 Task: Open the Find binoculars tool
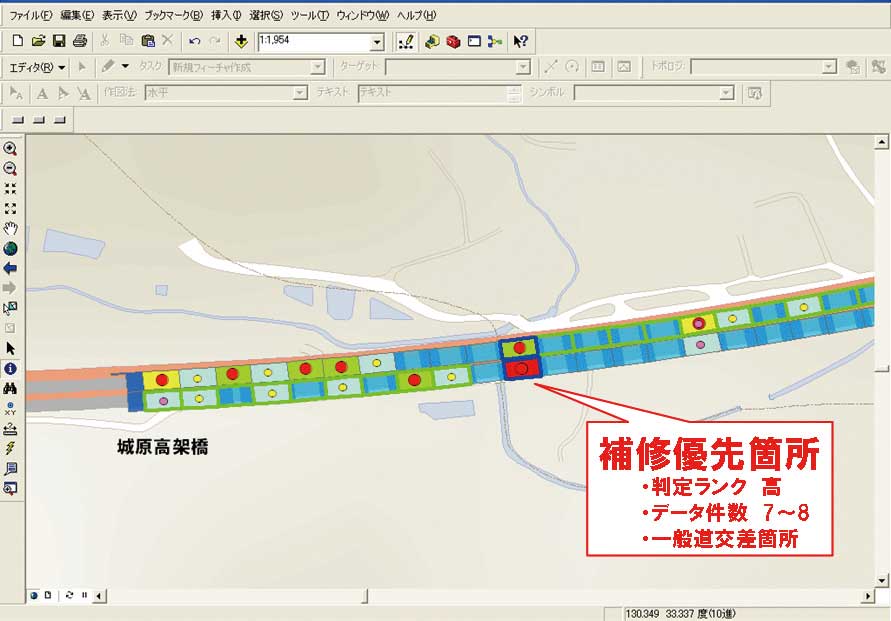[10, 388]
